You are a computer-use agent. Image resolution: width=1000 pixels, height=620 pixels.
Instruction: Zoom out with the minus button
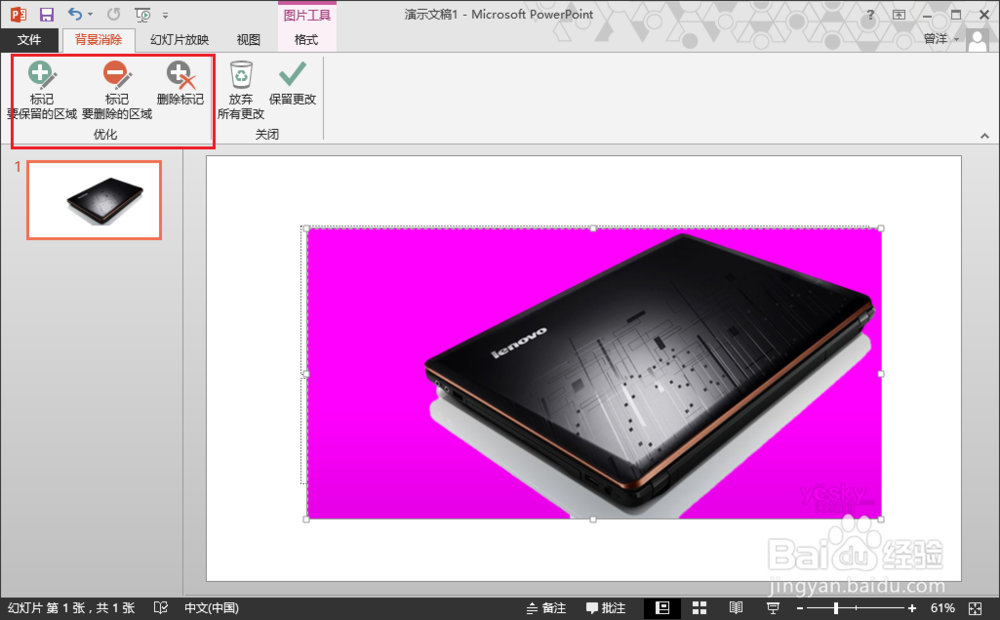pos(800,609)
